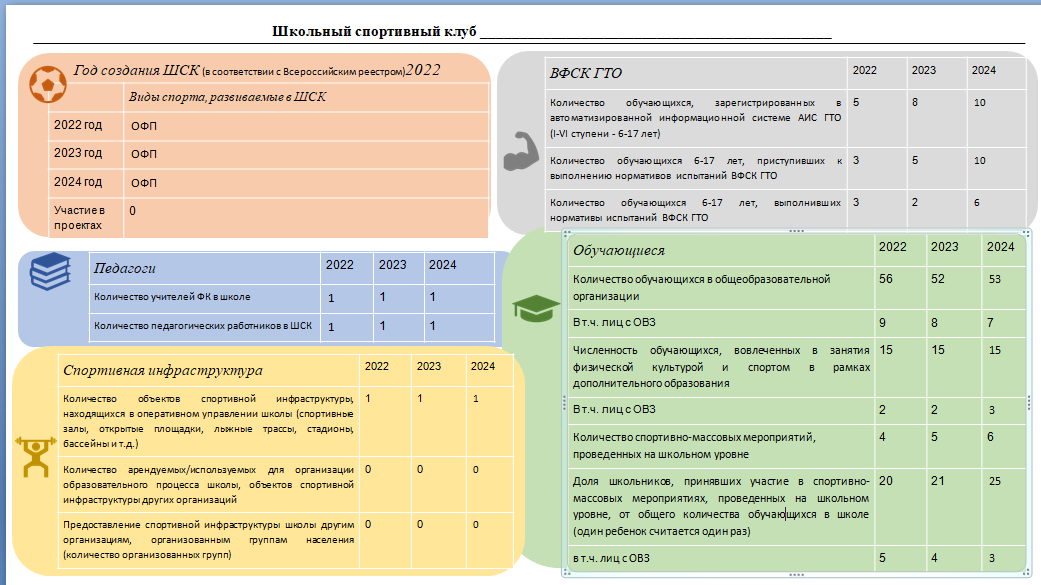Viewport: 1041px width, 585px height.
Task: Select the value 56 in Обучающиеся table
Action: click(886, 279)
